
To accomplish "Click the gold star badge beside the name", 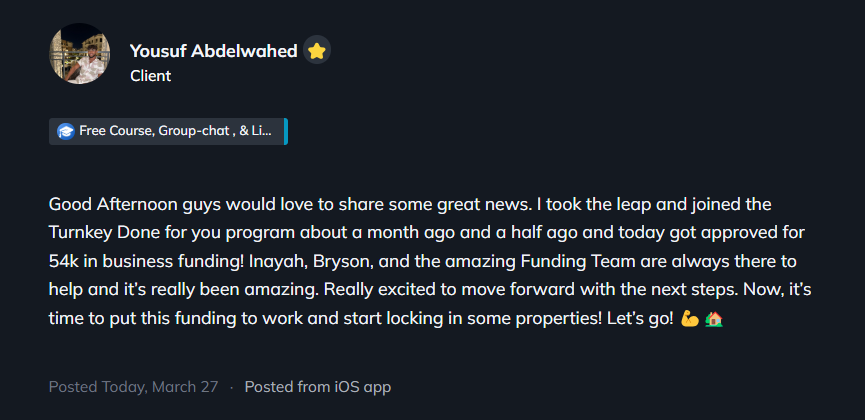I will [317, 51].
